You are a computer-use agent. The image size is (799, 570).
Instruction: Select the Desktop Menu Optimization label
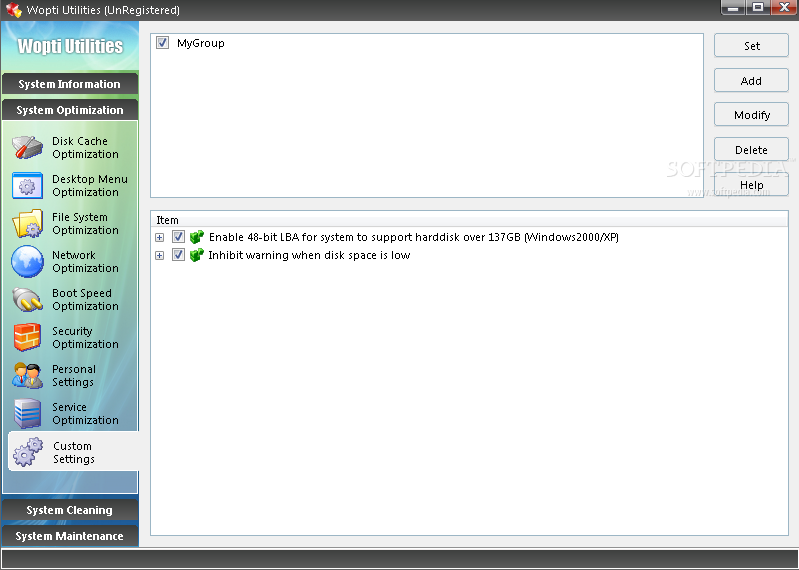[x=90, y=186]
